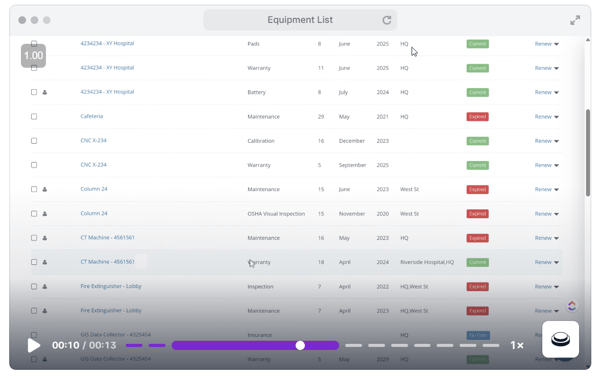Click person icon in Fire Extinguisher Inspection row
The height and width of the screenshot is (378, 600).
[45, 287]
